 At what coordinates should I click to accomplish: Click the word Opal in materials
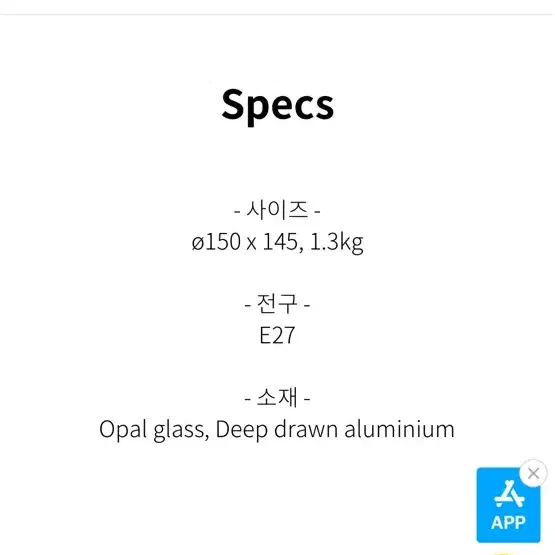click(123, 430)
